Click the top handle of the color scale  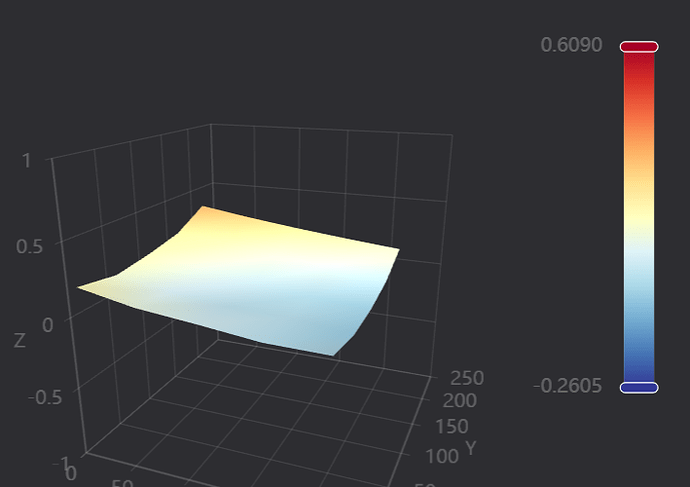tap(638, 47)
